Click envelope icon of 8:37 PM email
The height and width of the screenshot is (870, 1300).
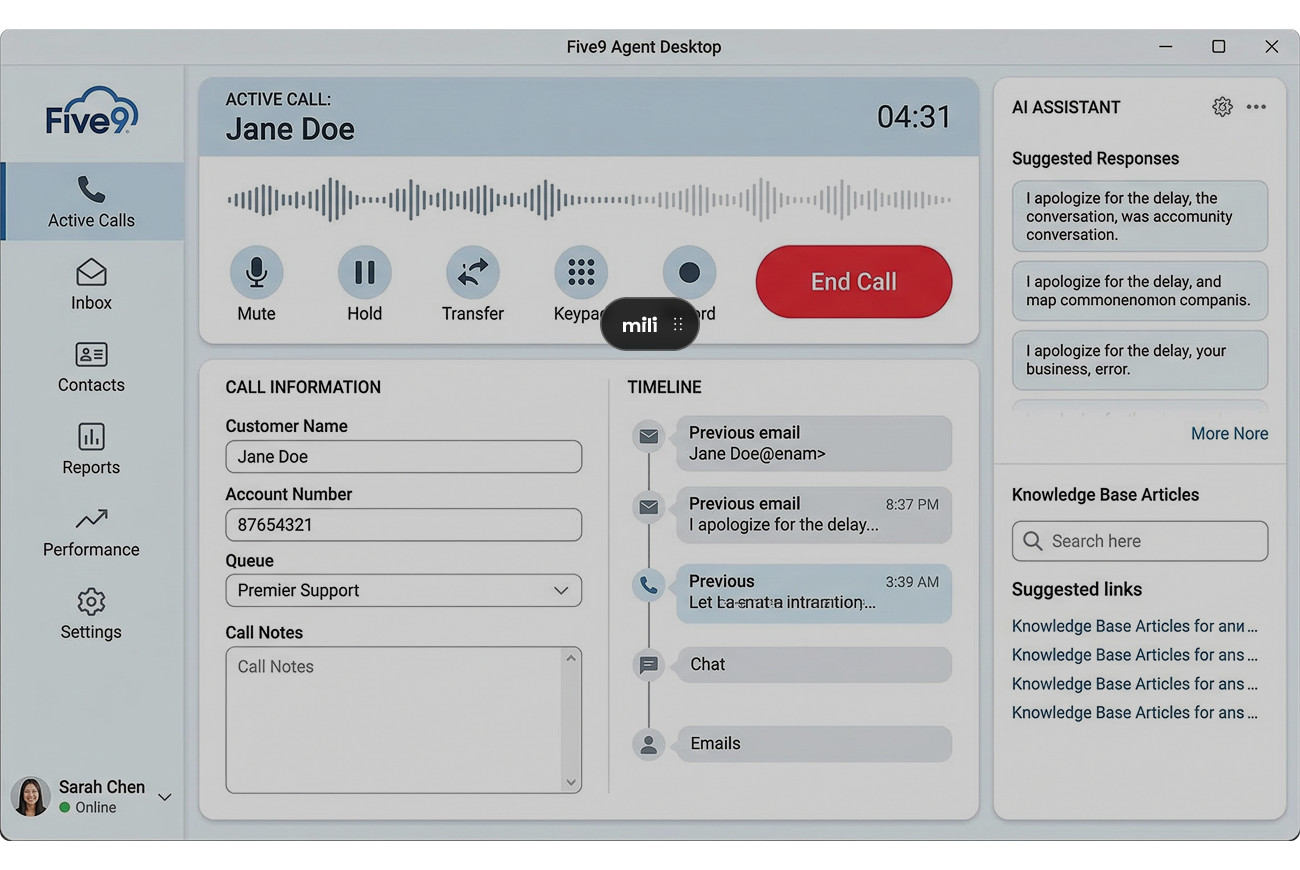pos(649,507)
